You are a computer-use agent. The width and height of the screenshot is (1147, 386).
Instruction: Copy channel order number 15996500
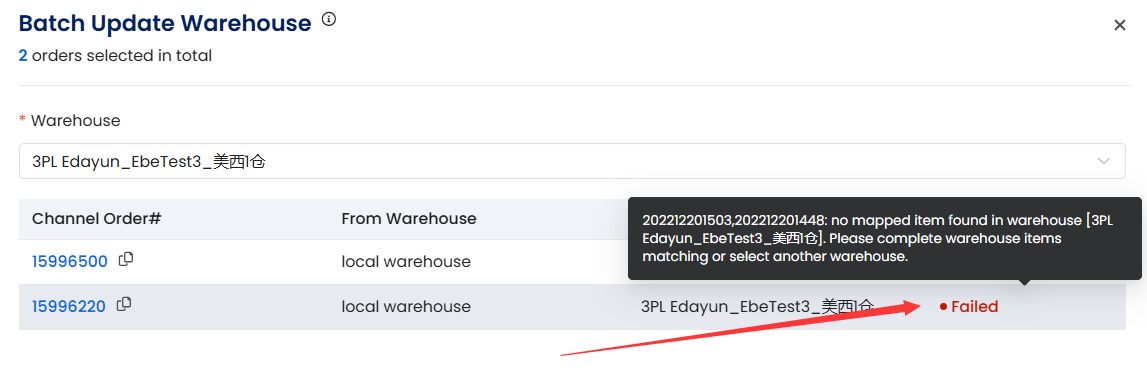[126, 260]
